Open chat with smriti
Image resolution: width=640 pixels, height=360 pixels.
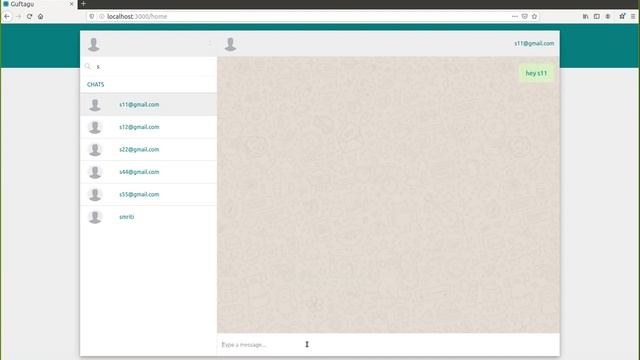click(149, 217)
